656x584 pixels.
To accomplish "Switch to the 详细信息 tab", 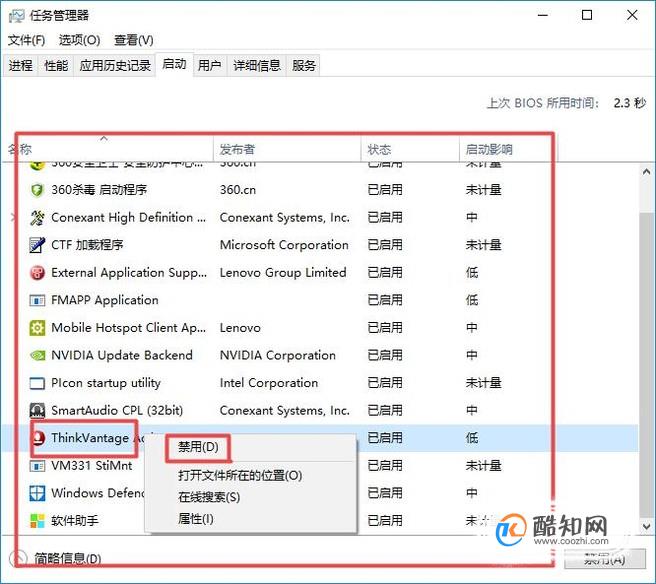I will [x=257, y=66].
